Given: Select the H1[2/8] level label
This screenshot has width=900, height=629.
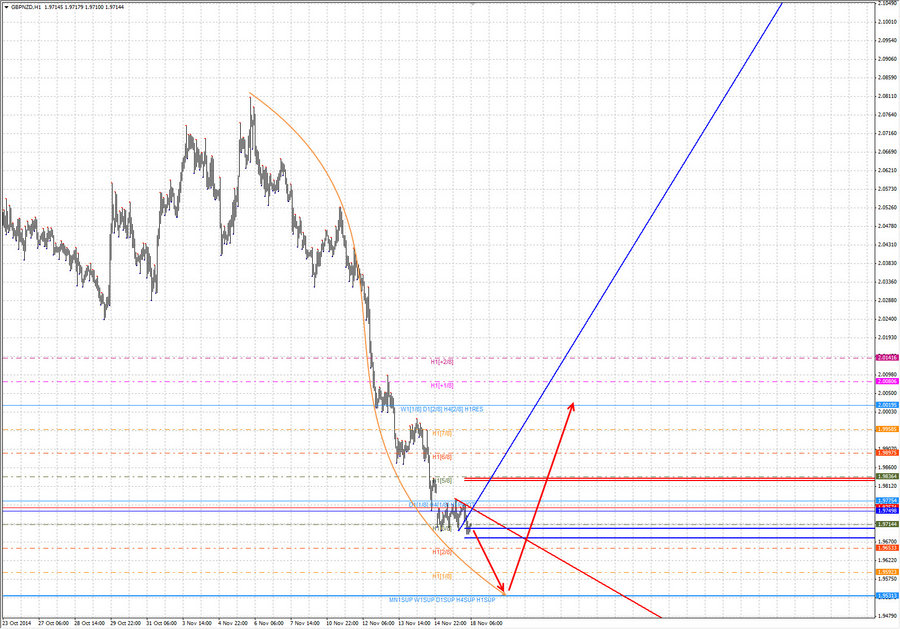Looking at the screenshot, I should click(x=442, y=552).
